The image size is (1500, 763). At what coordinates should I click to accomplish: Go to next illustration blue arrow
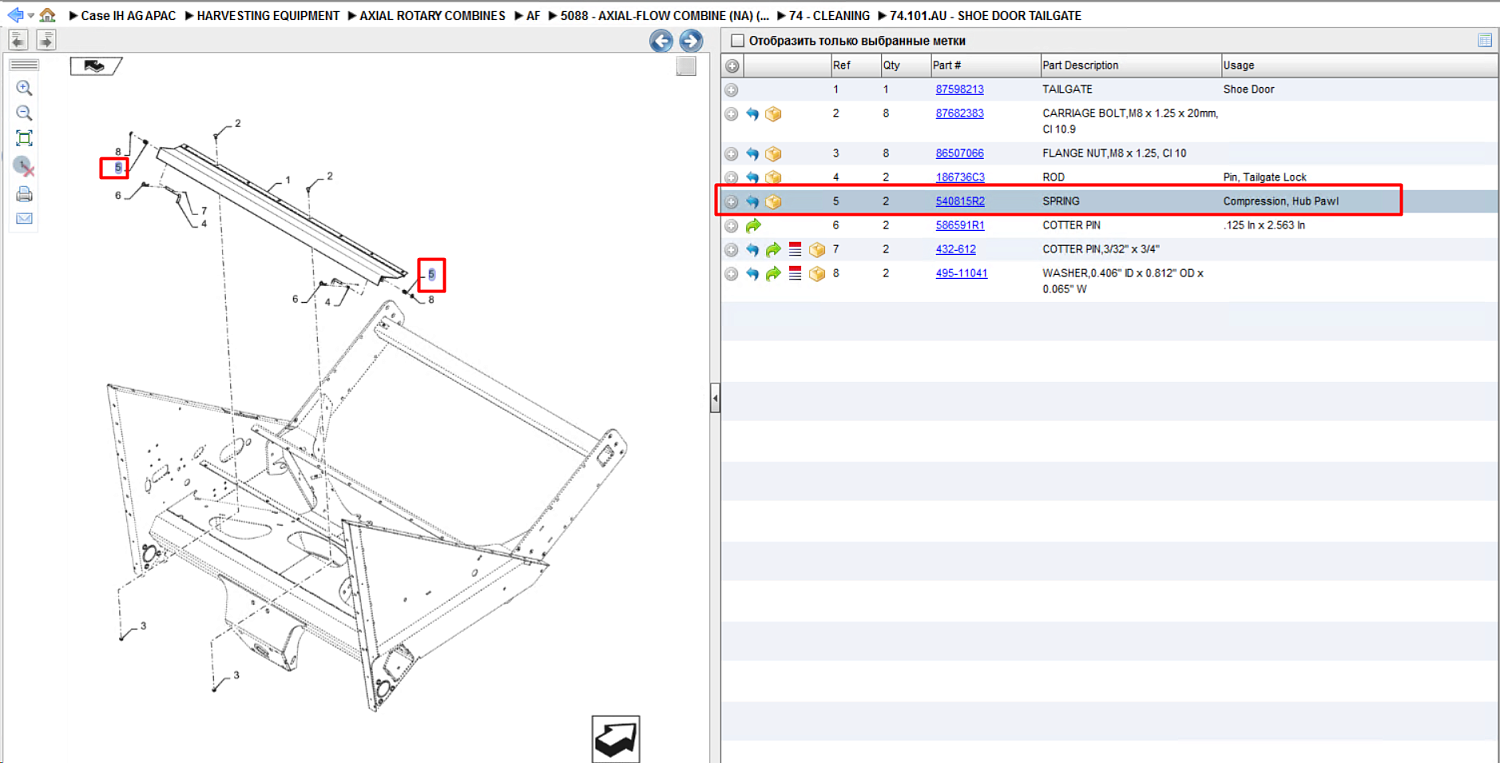coord(691,41)
